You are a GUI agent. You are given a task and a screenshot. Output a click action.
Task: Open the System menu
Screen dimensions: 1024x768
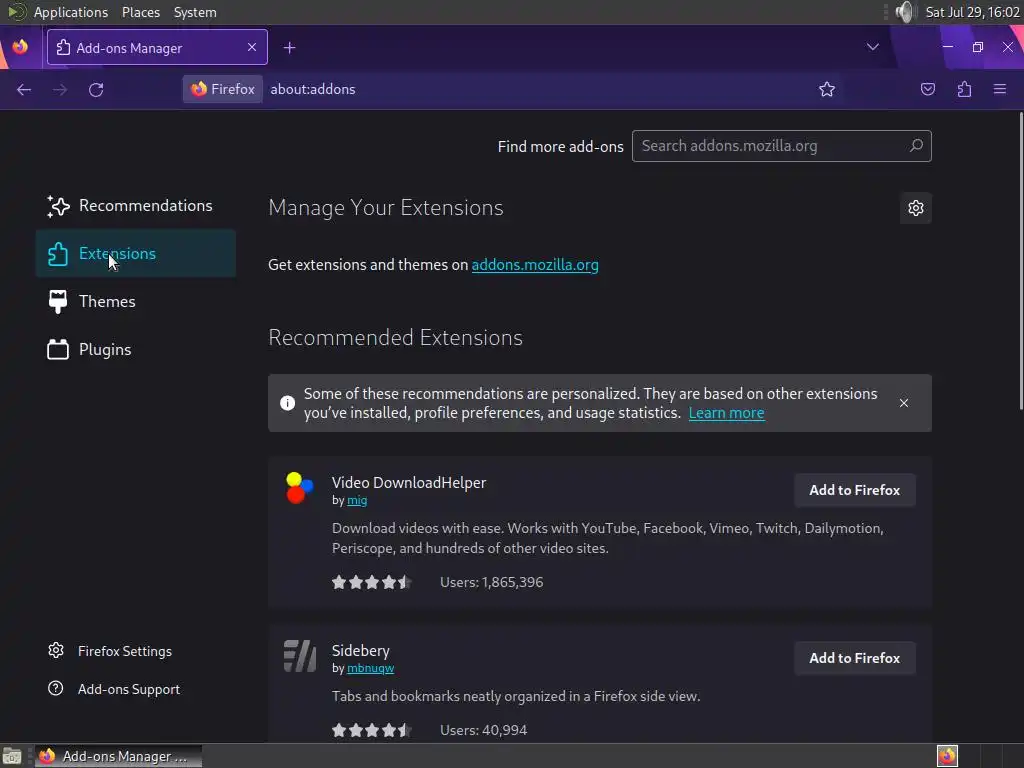195,12
